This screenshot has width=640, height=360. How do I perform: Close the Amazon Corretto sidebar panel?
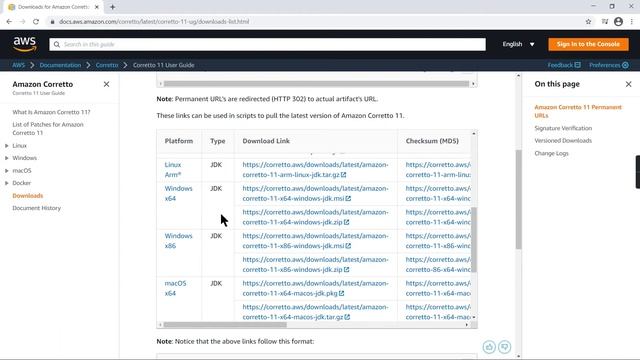pos(107,84)
